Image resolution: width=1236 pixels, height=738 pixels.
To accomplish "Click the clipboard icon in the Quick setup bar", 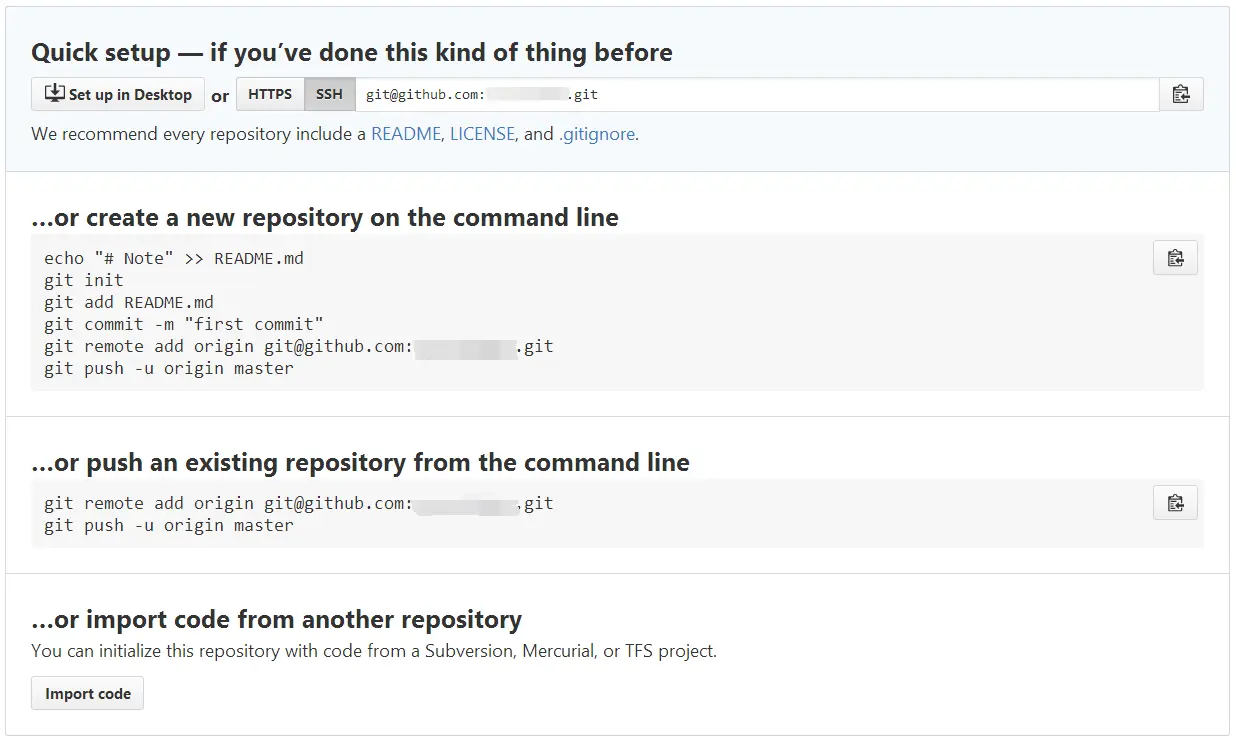I will pos(1181,93).
